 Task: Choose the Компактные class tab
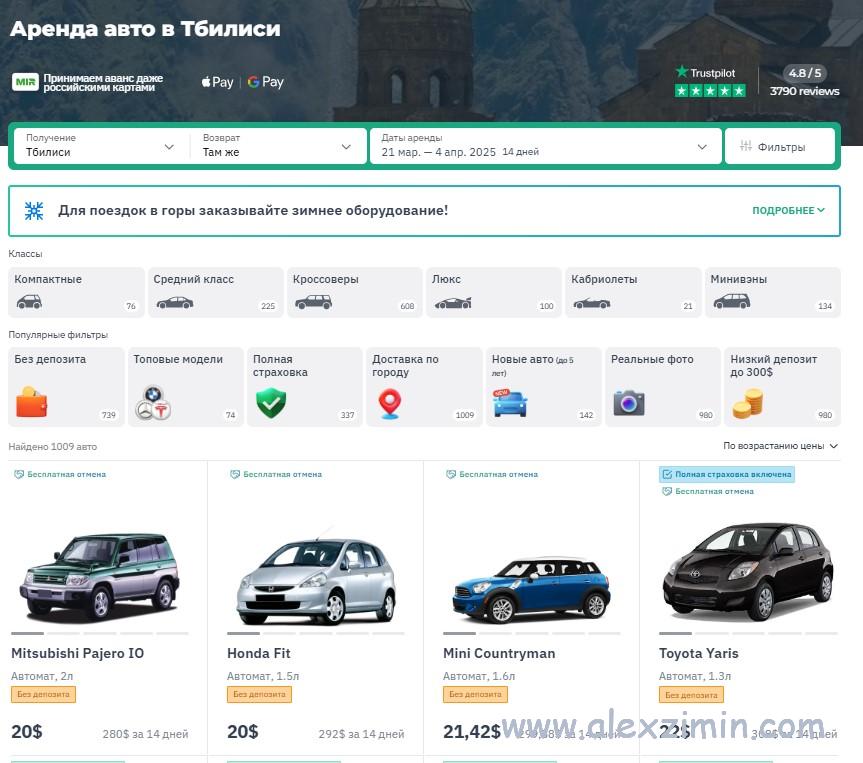point(76,292)
